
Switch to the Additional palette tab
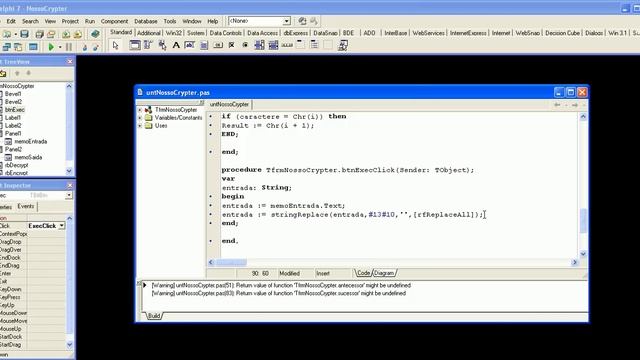(x=149, y=33)
